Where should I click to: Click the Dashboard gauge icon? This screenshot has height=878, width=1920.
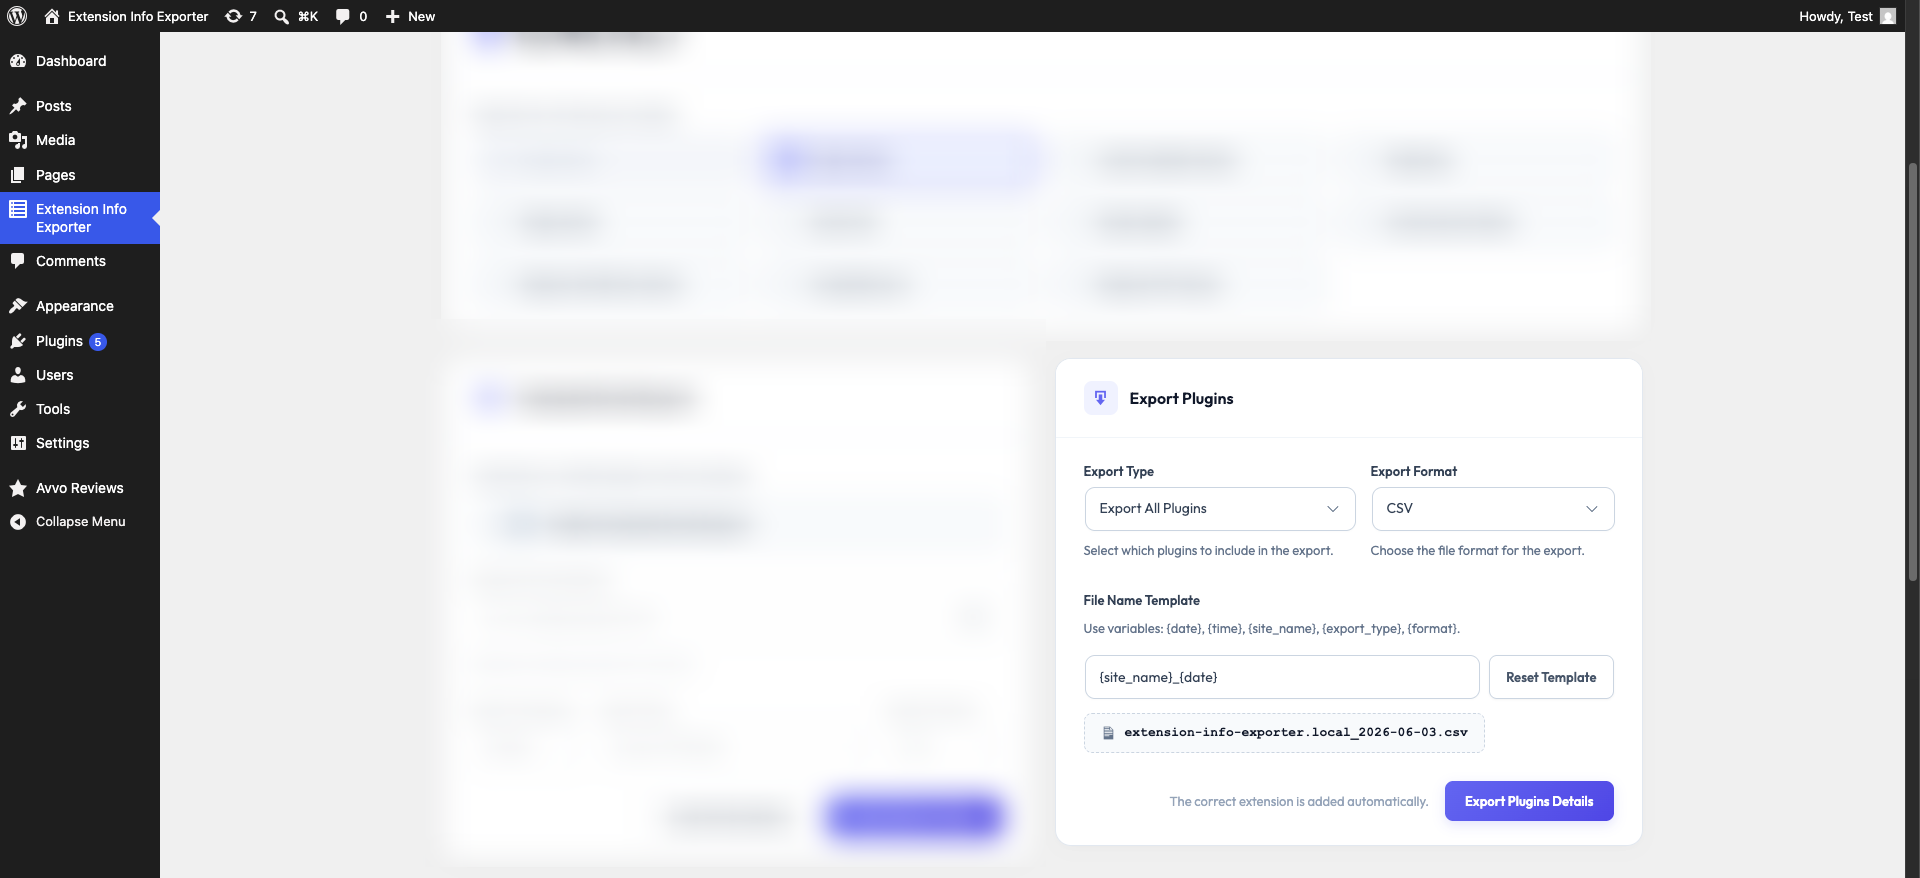pyautogui.click(x=18, y=61)
